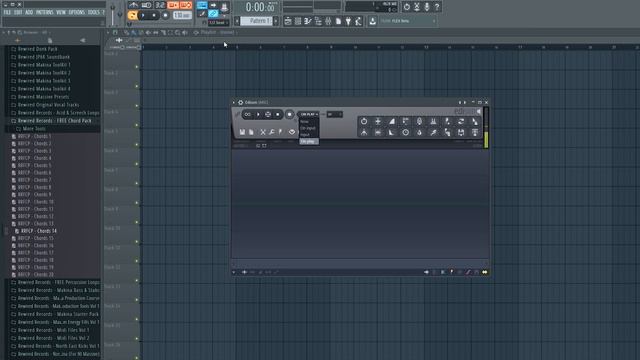Screen dimensions: 640x360
Task: Click Edison scissors edit tool icon
Action: 263,132
